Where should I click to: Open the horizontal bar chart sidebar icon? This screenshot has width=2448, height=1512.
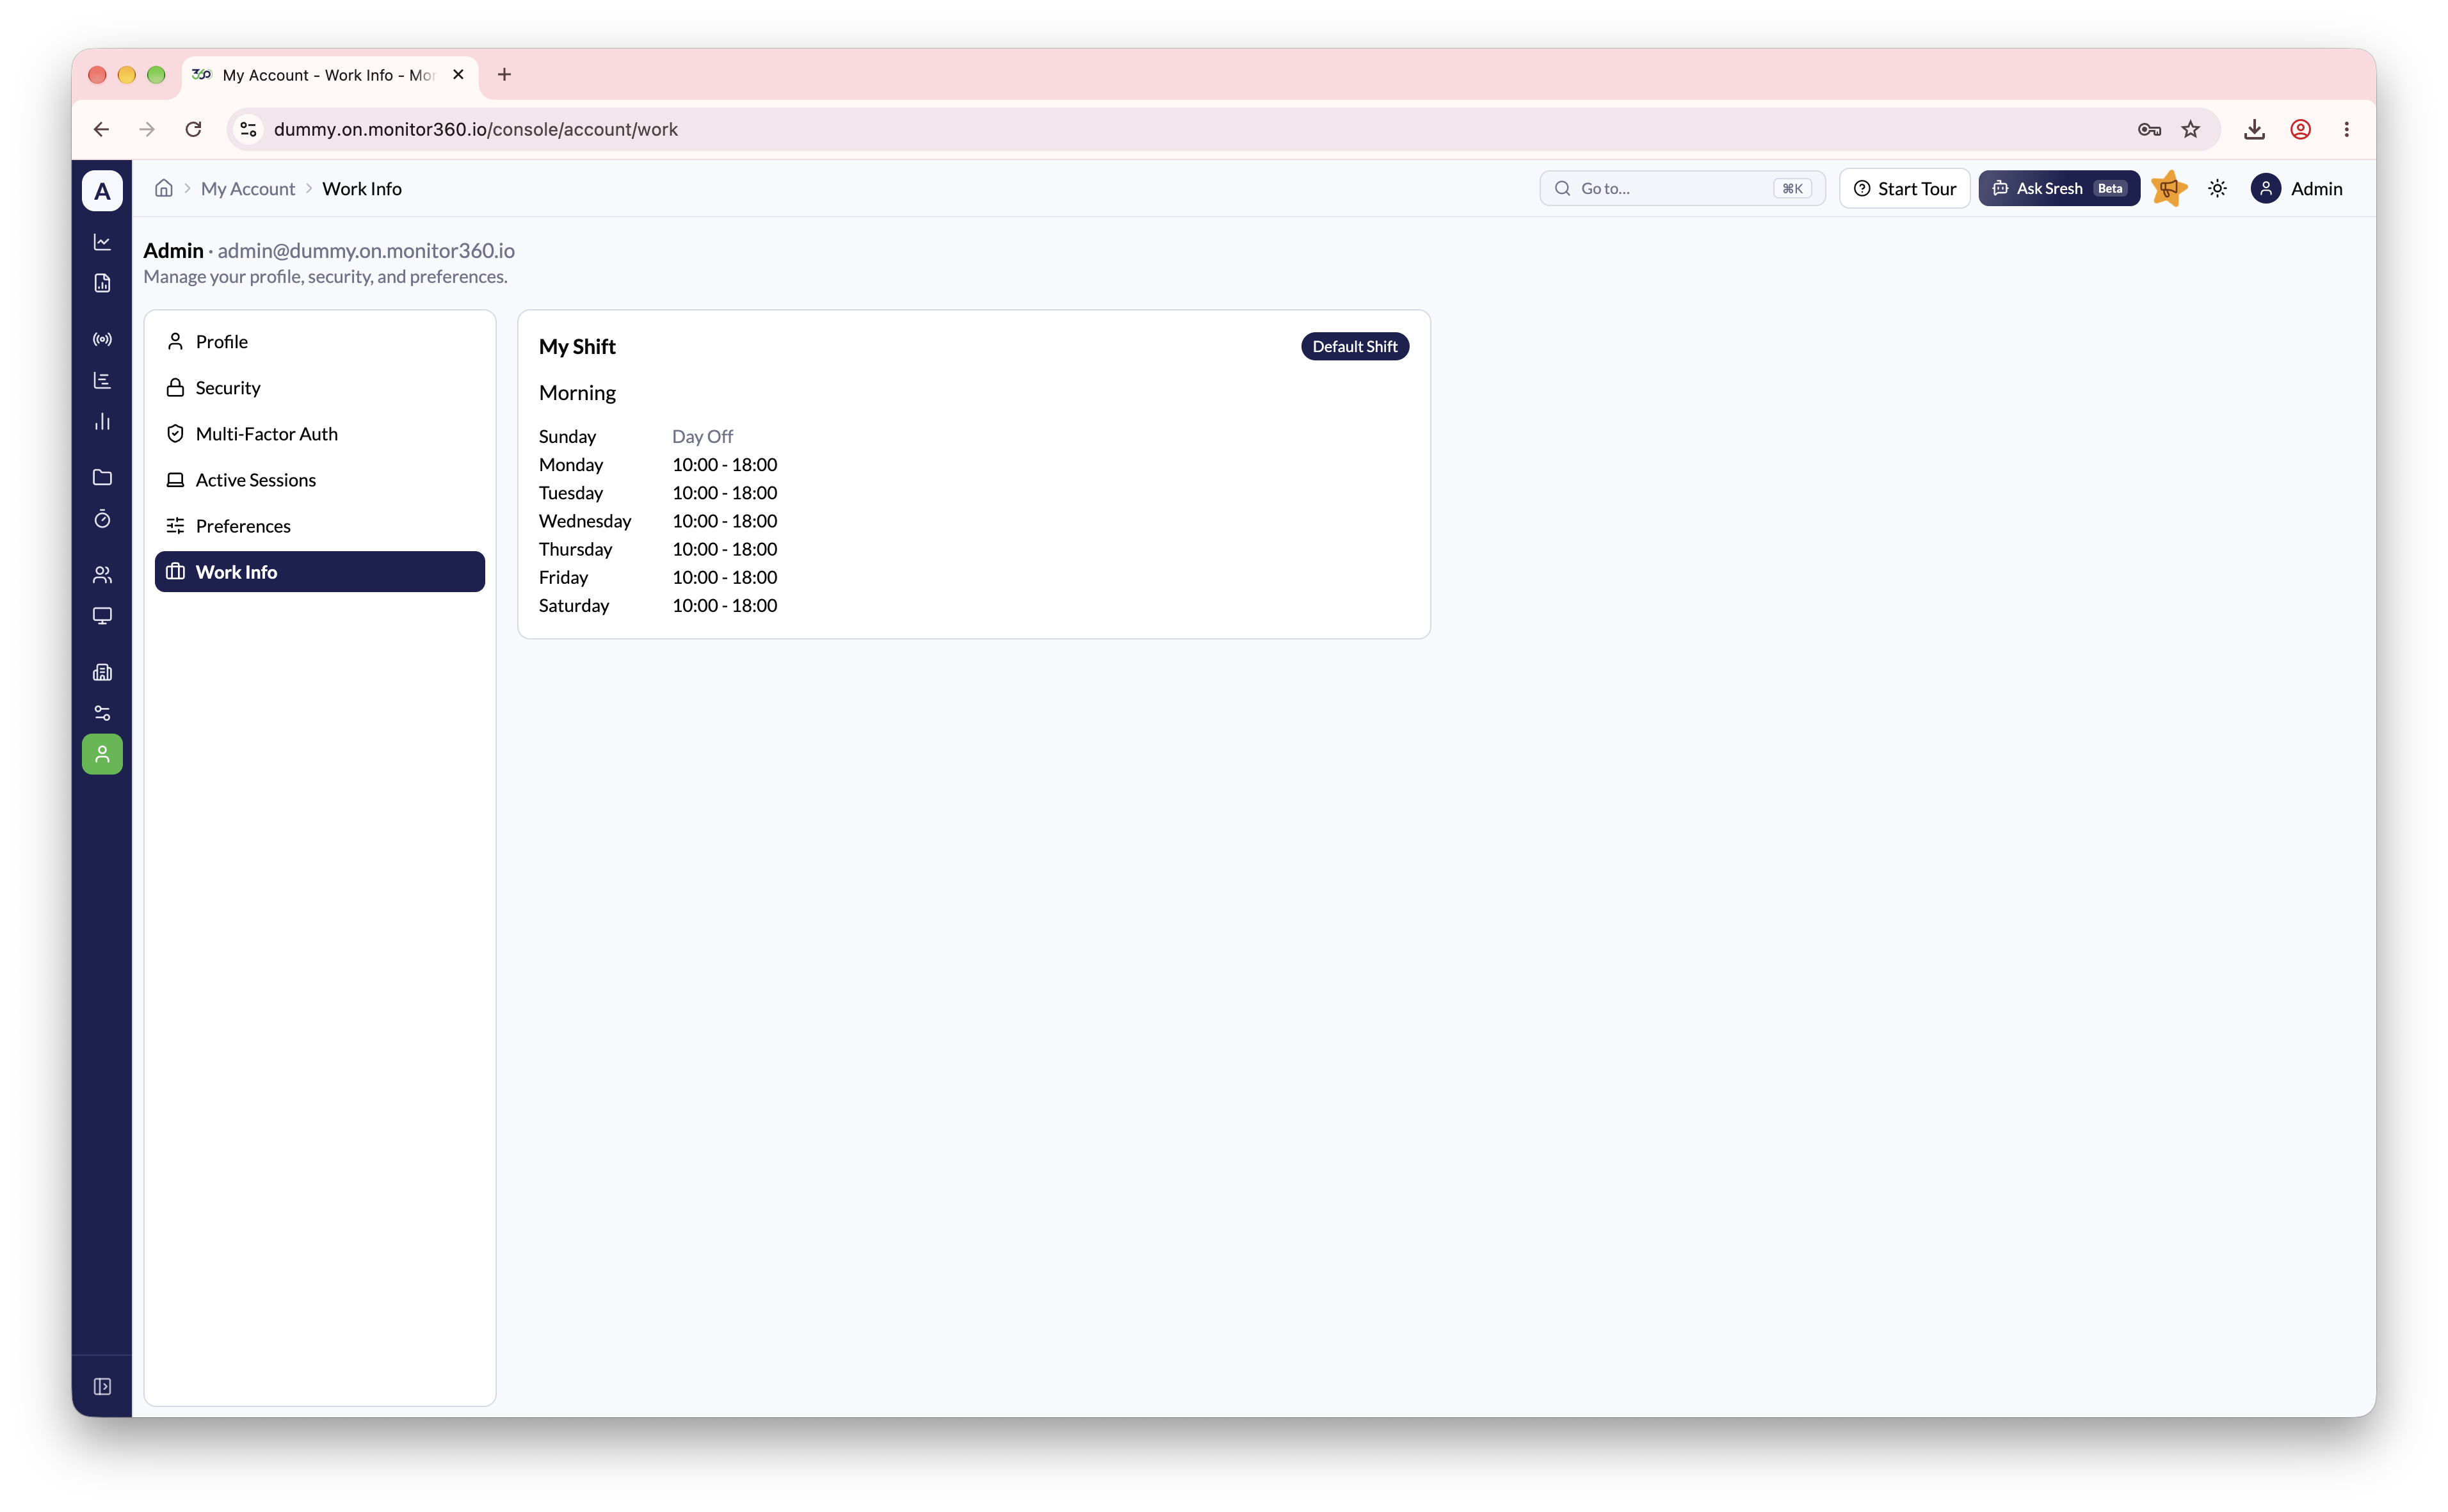point(102,380)
